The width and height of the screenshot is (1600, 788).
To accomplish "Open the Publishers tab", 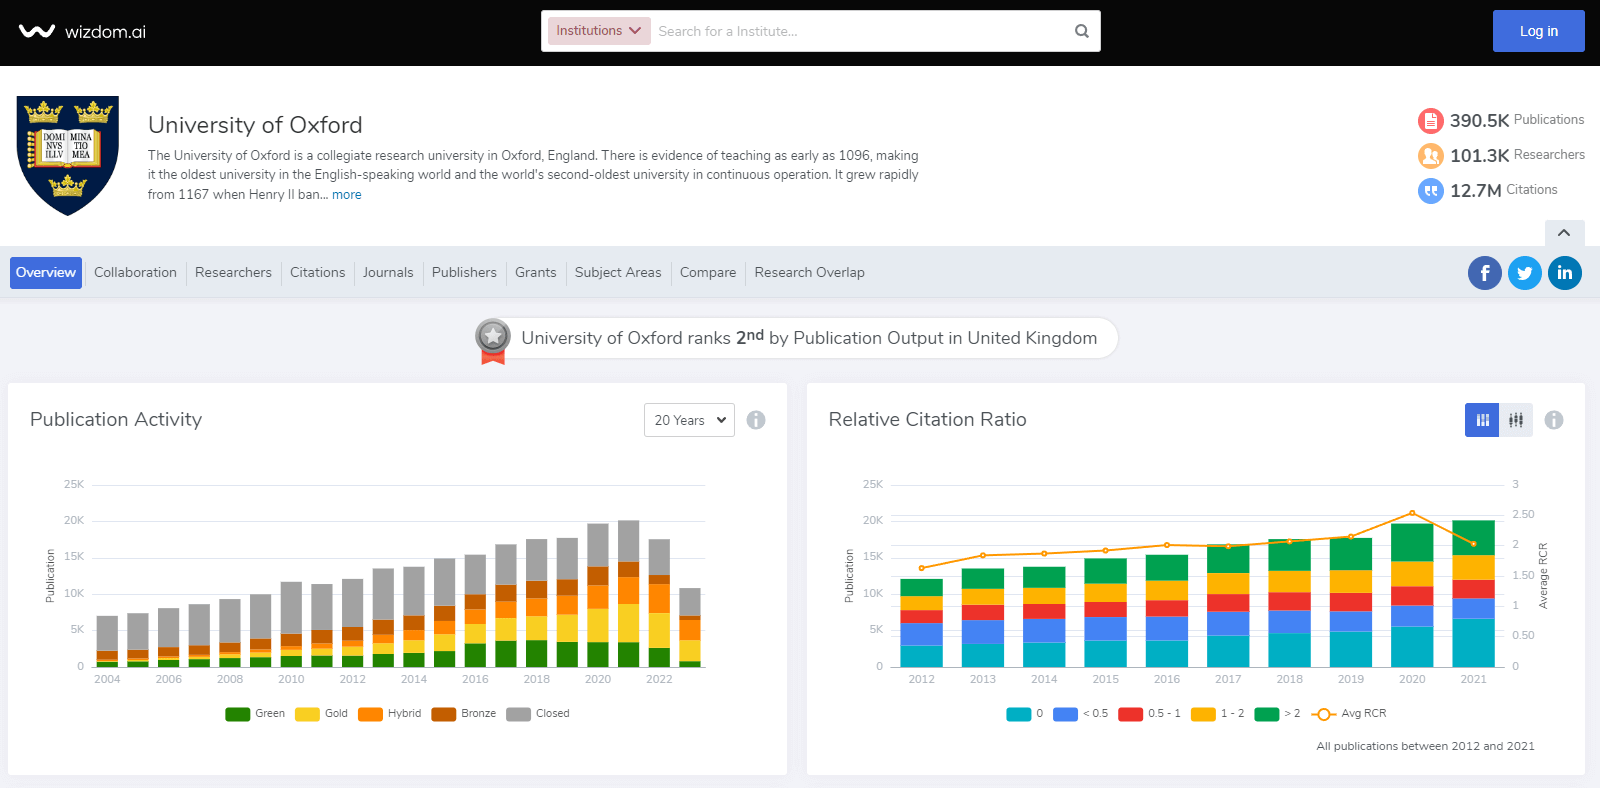I will click(x=464, y=273).
